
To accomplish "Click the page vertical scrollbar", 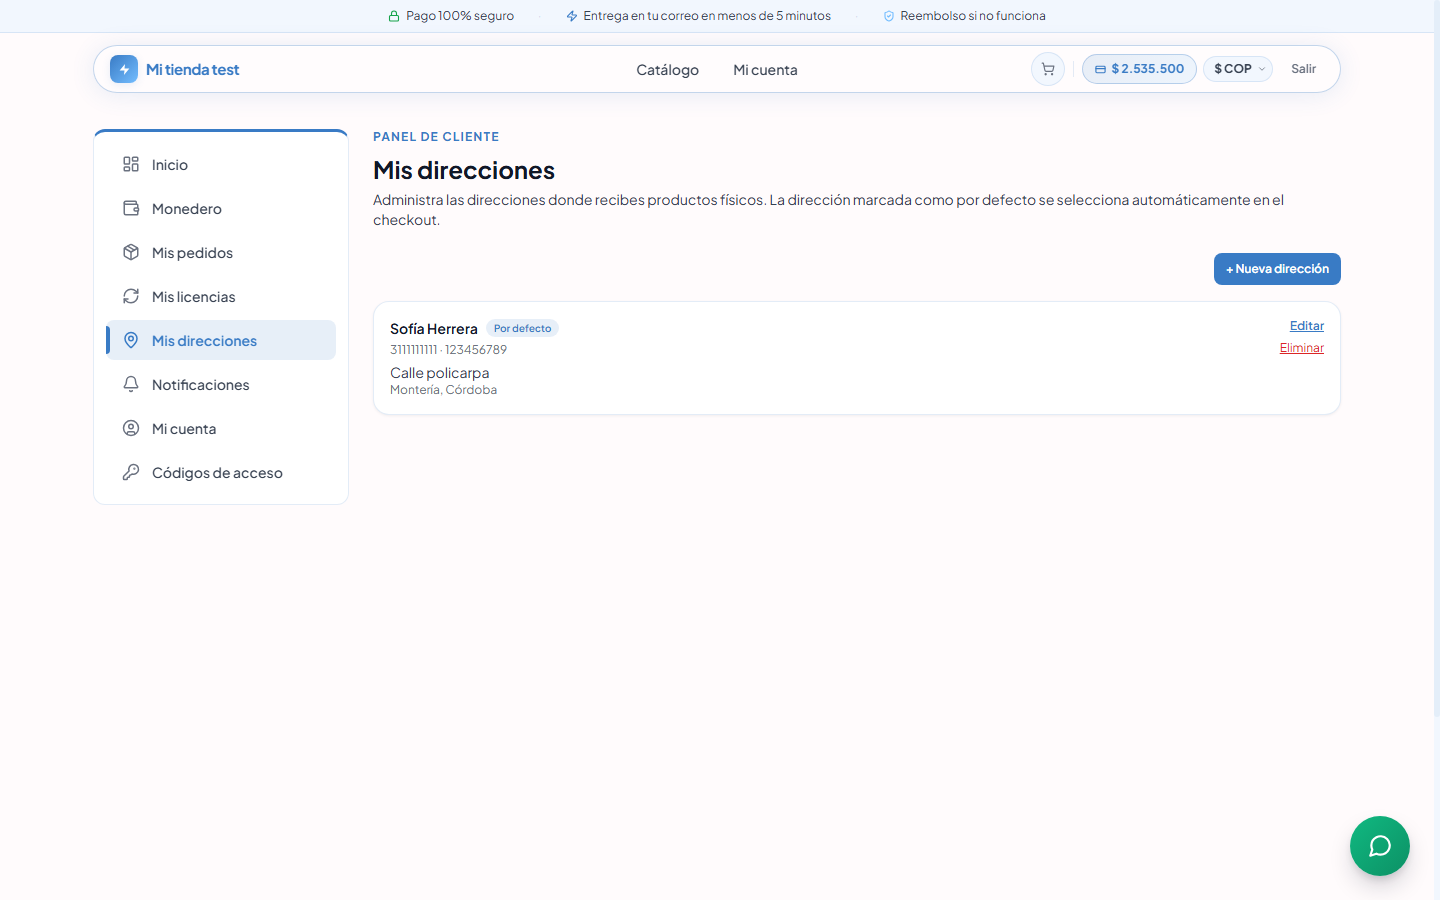I will [1437, 358].
